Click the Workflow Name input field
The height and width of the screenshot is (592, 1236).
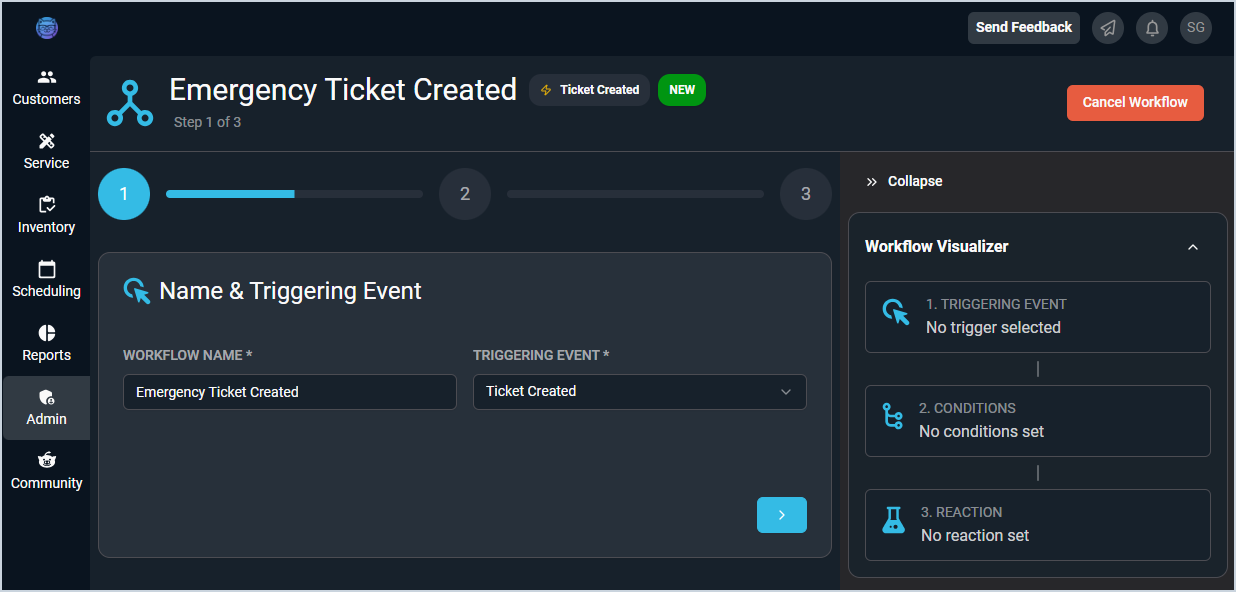(x=290, y=392)
